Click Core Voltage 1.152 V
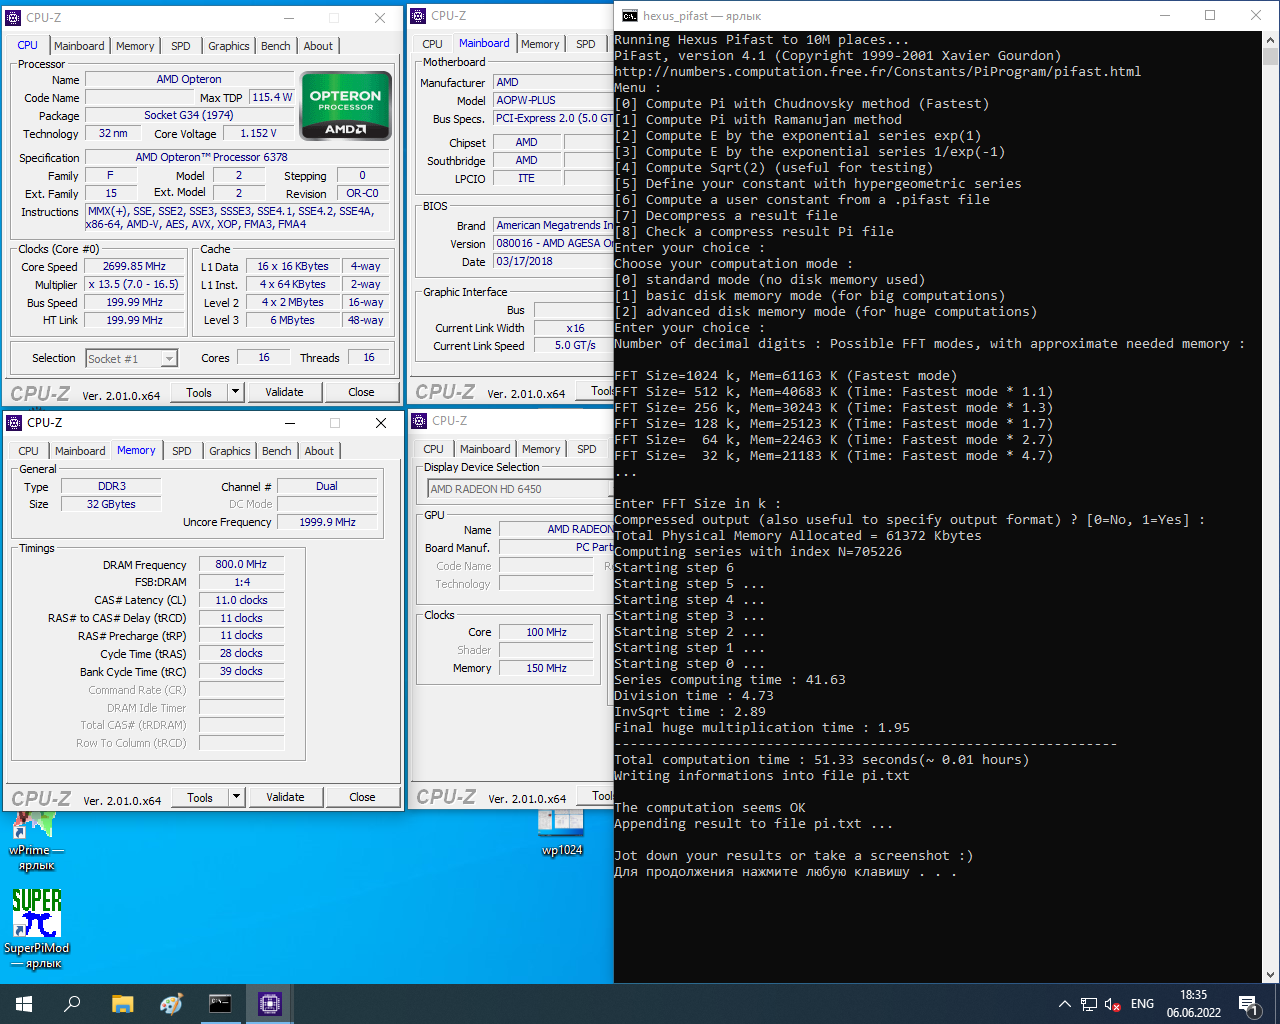 pyautogui.click(x=258, y=133)
